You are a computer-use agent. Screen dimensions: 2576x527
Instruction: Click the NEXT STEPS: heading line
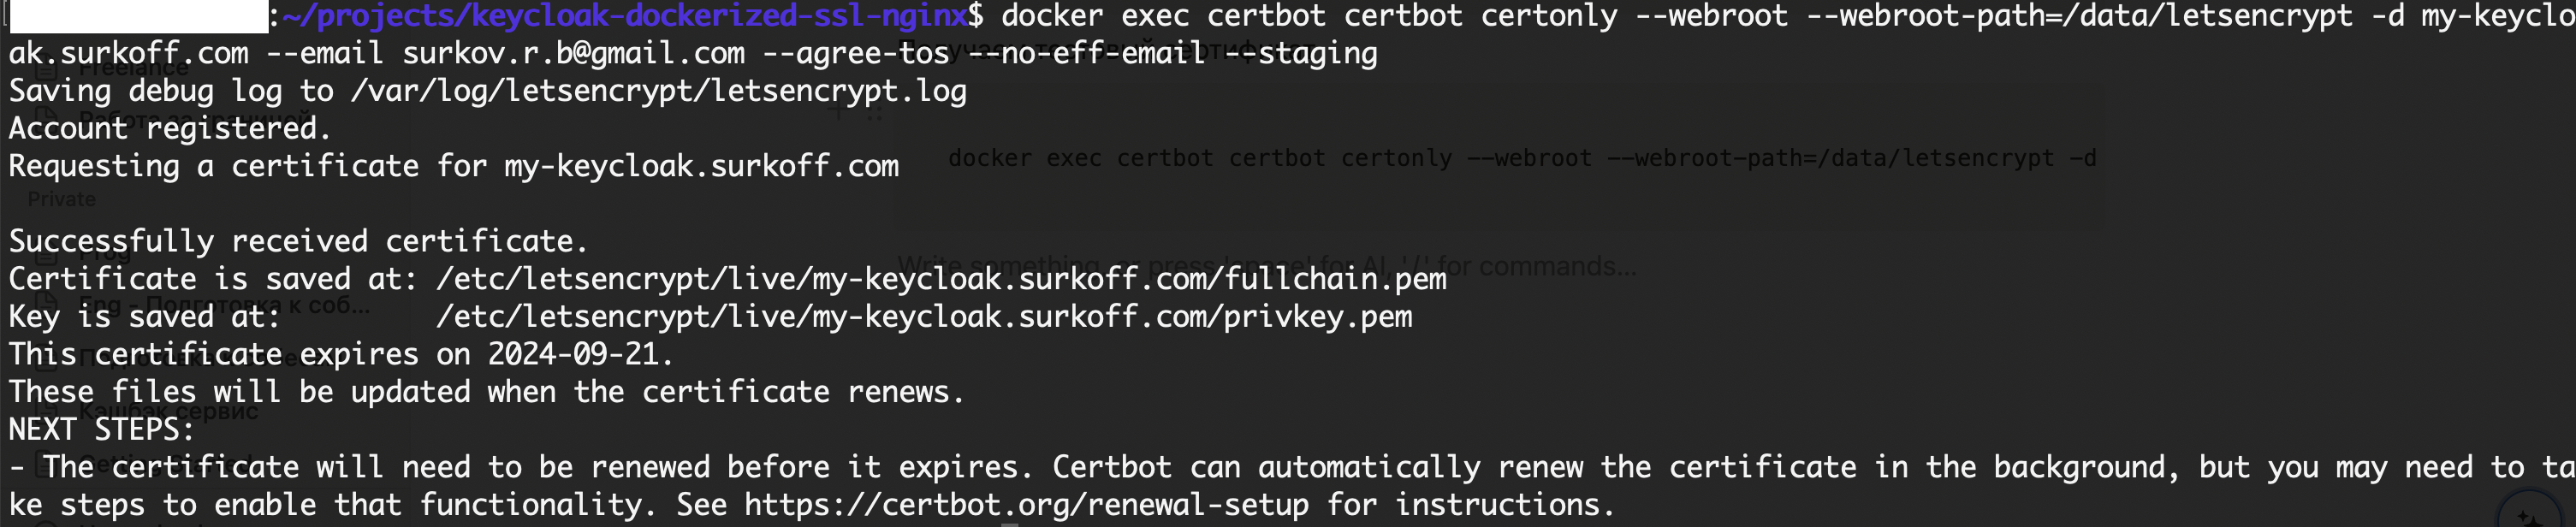(101, 430)
